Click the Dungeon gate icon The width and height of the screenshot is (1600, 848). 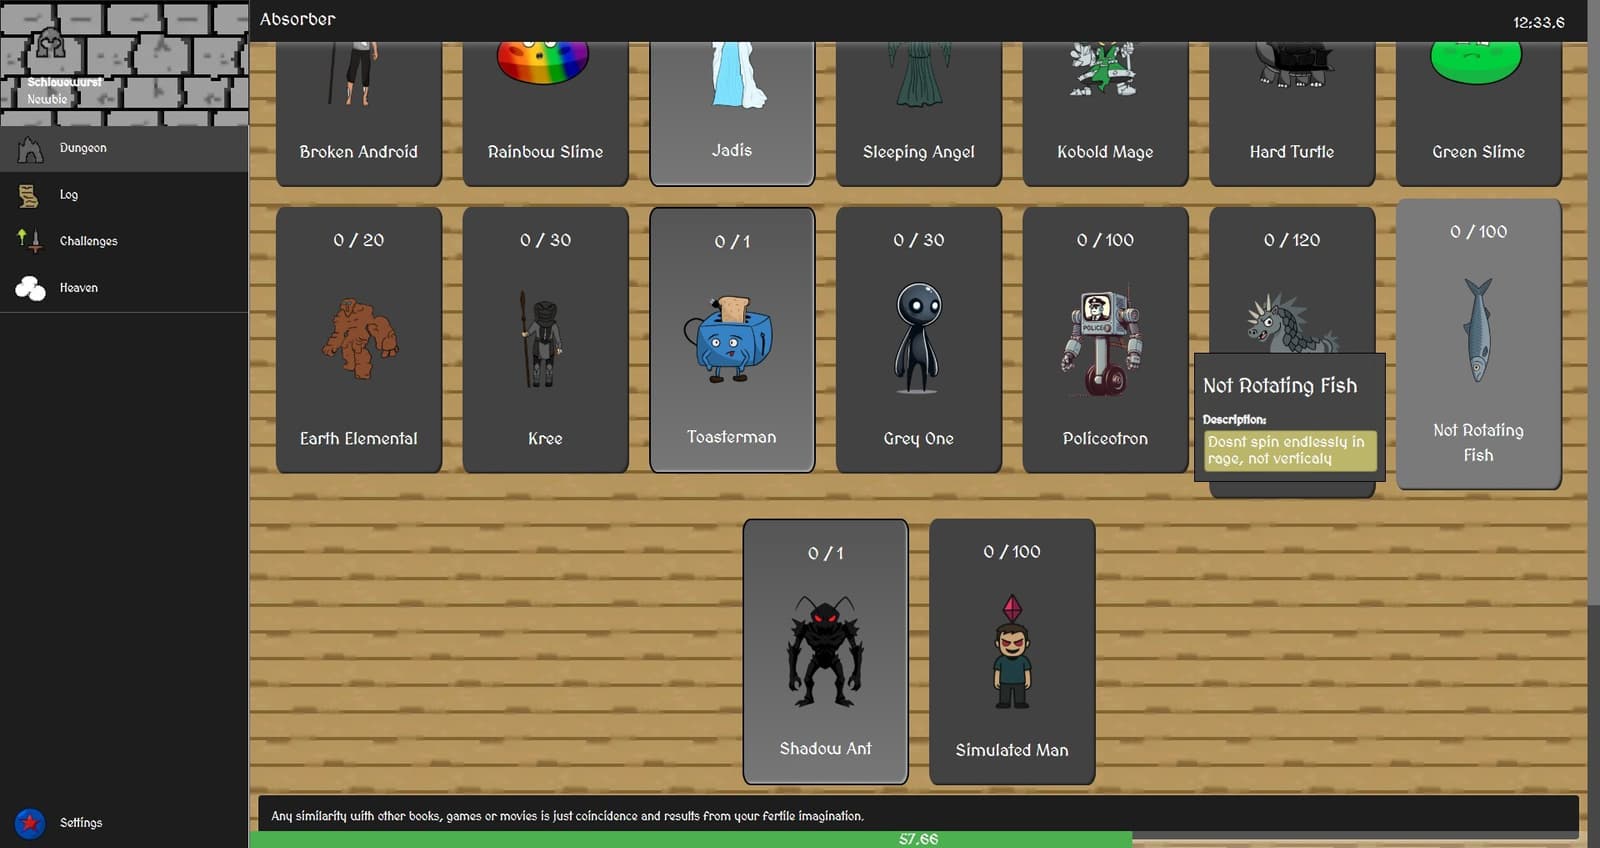(x=30, y=149)
